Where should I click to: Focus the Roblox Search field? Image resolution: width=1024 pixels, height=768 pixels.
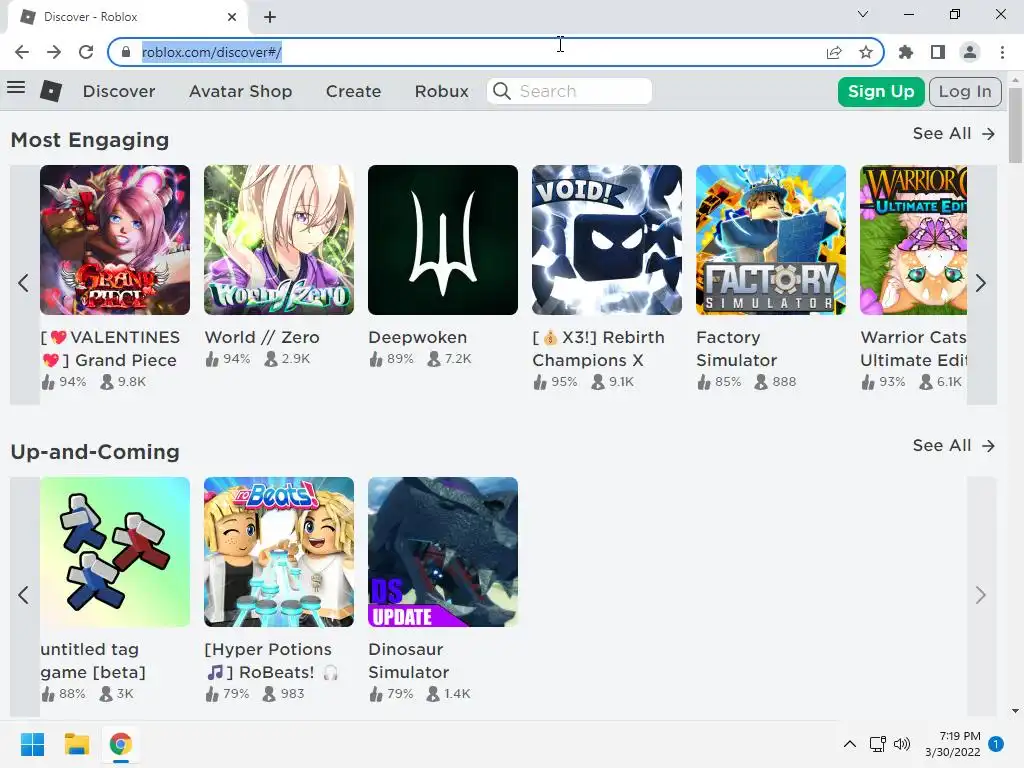569,91
